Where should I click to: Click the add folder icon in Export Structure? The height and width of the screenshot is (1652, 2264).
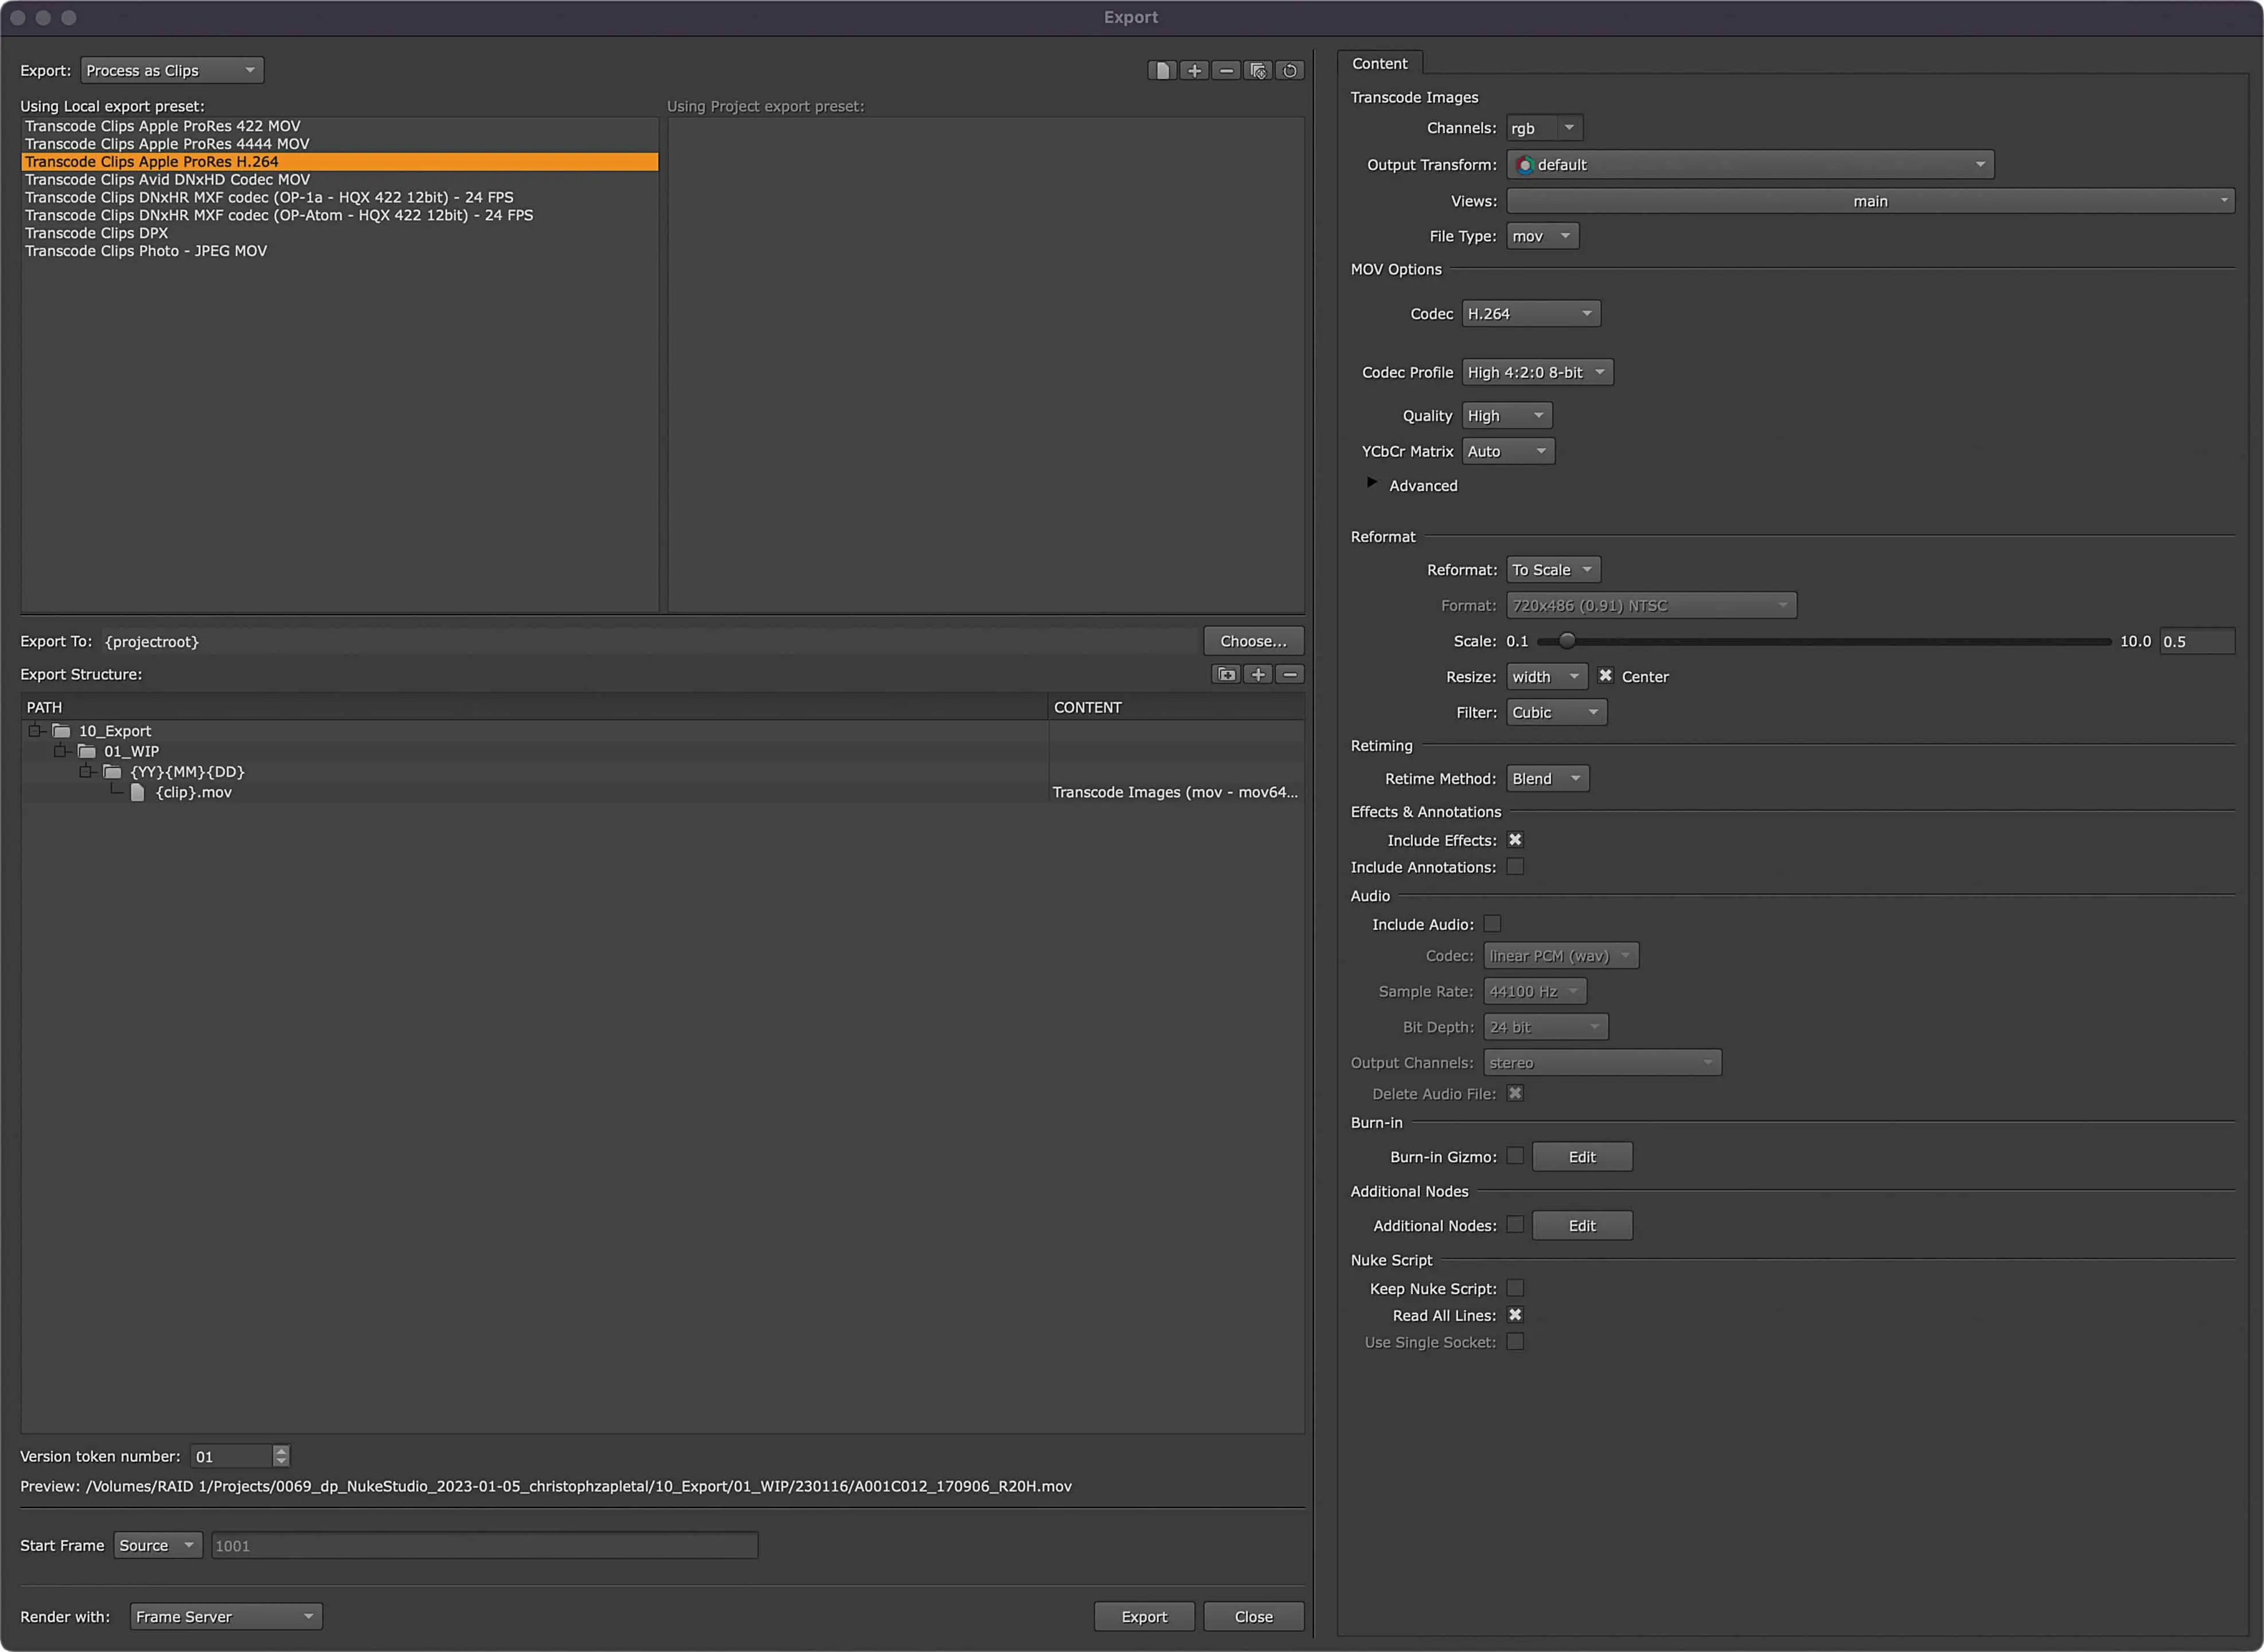[1226, 674]
